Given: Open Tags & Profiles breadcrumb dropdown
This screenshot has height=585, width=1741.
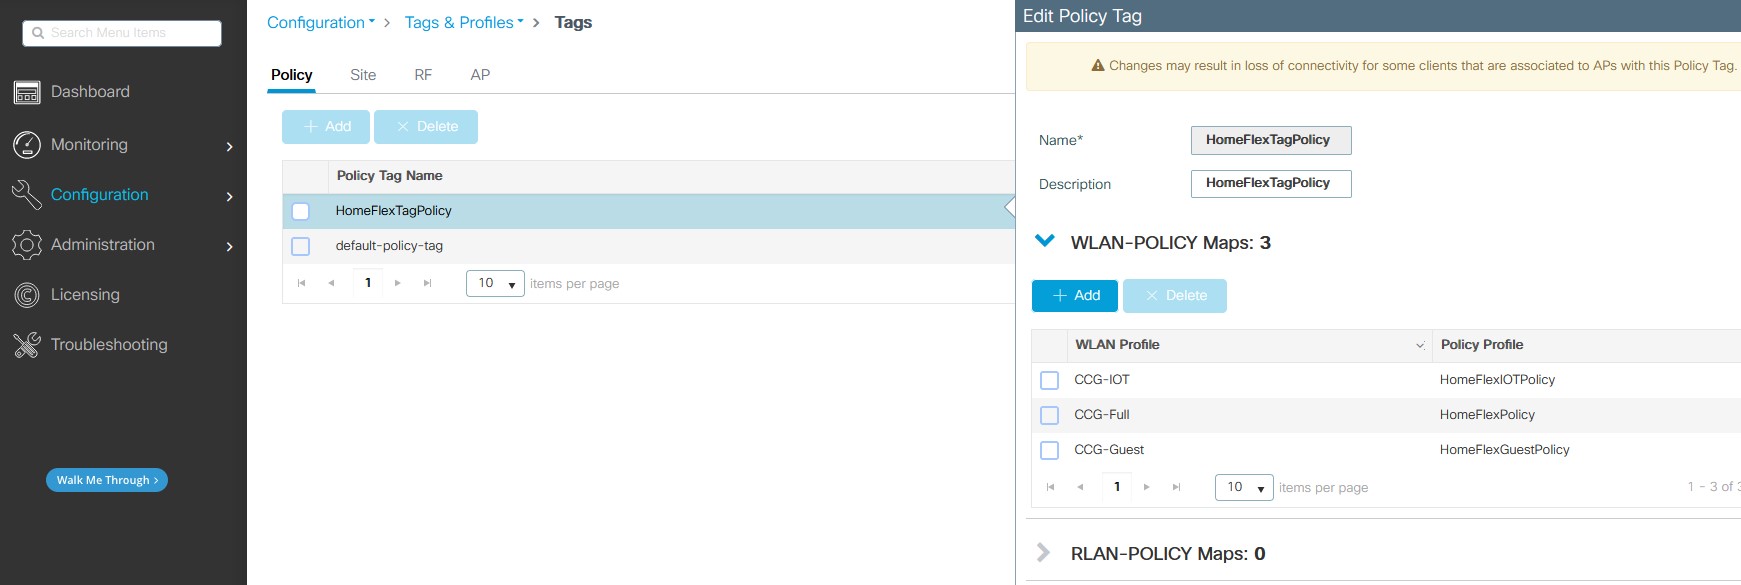Looking at the screenshot, I should tap(464, 22).
